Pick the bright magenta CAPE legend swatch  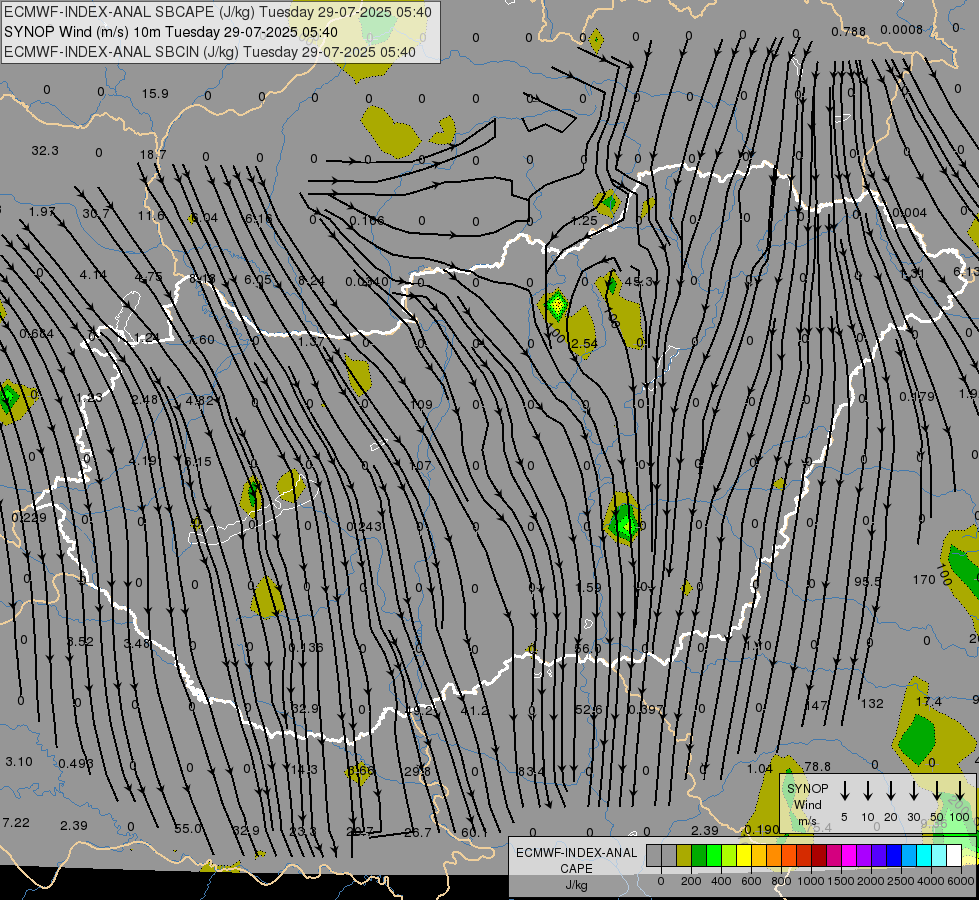pos(849,856)
